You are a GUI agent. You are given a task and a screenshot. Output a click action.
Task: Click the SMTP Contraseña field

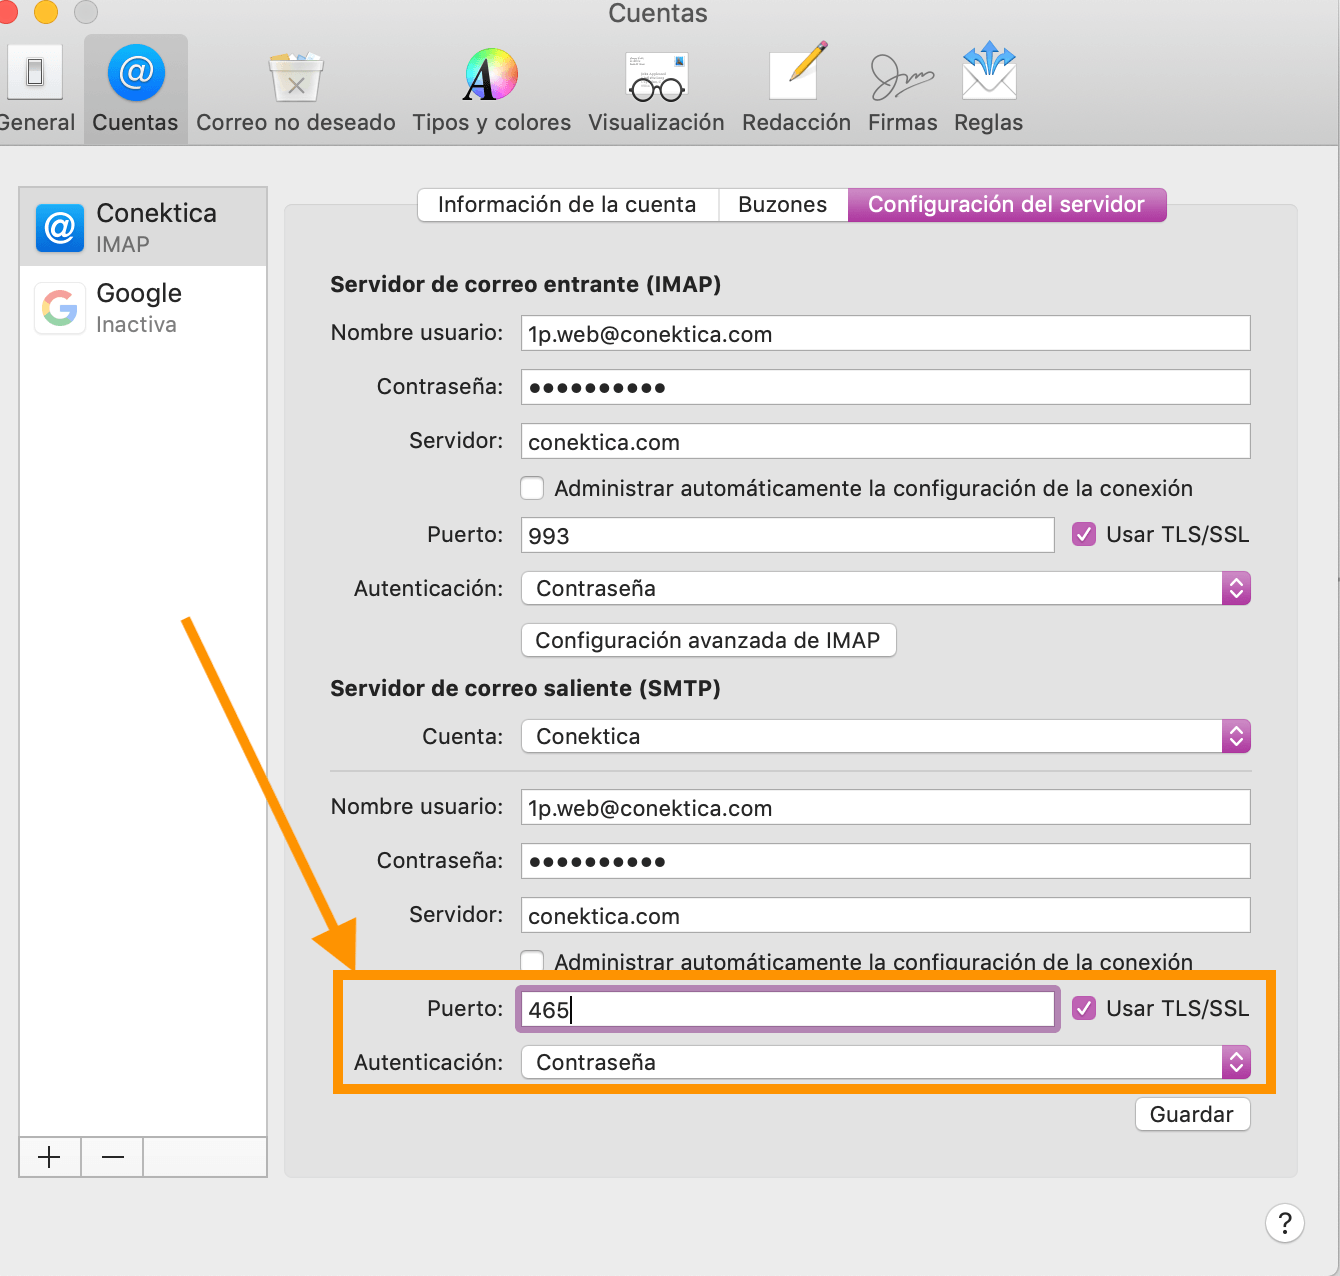(885, 861)
